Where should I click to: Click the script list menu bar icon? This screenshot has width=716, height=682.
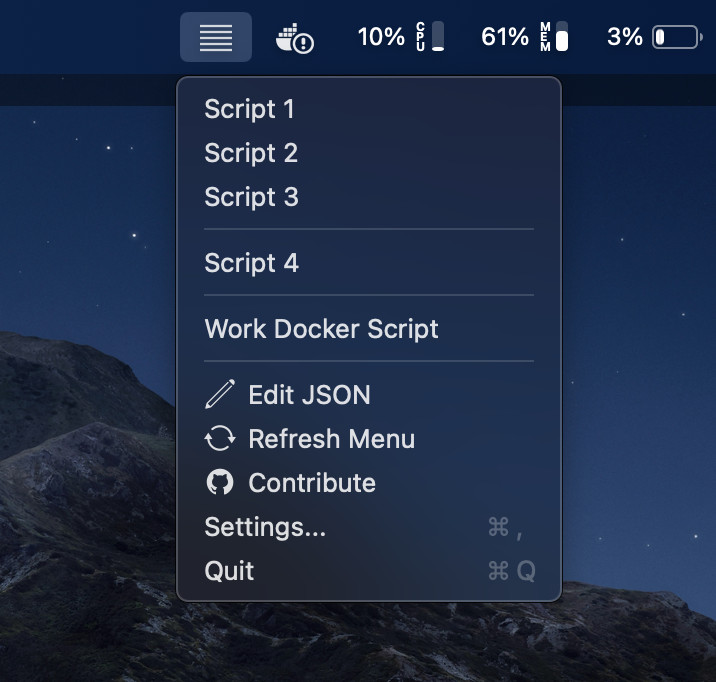216,37
